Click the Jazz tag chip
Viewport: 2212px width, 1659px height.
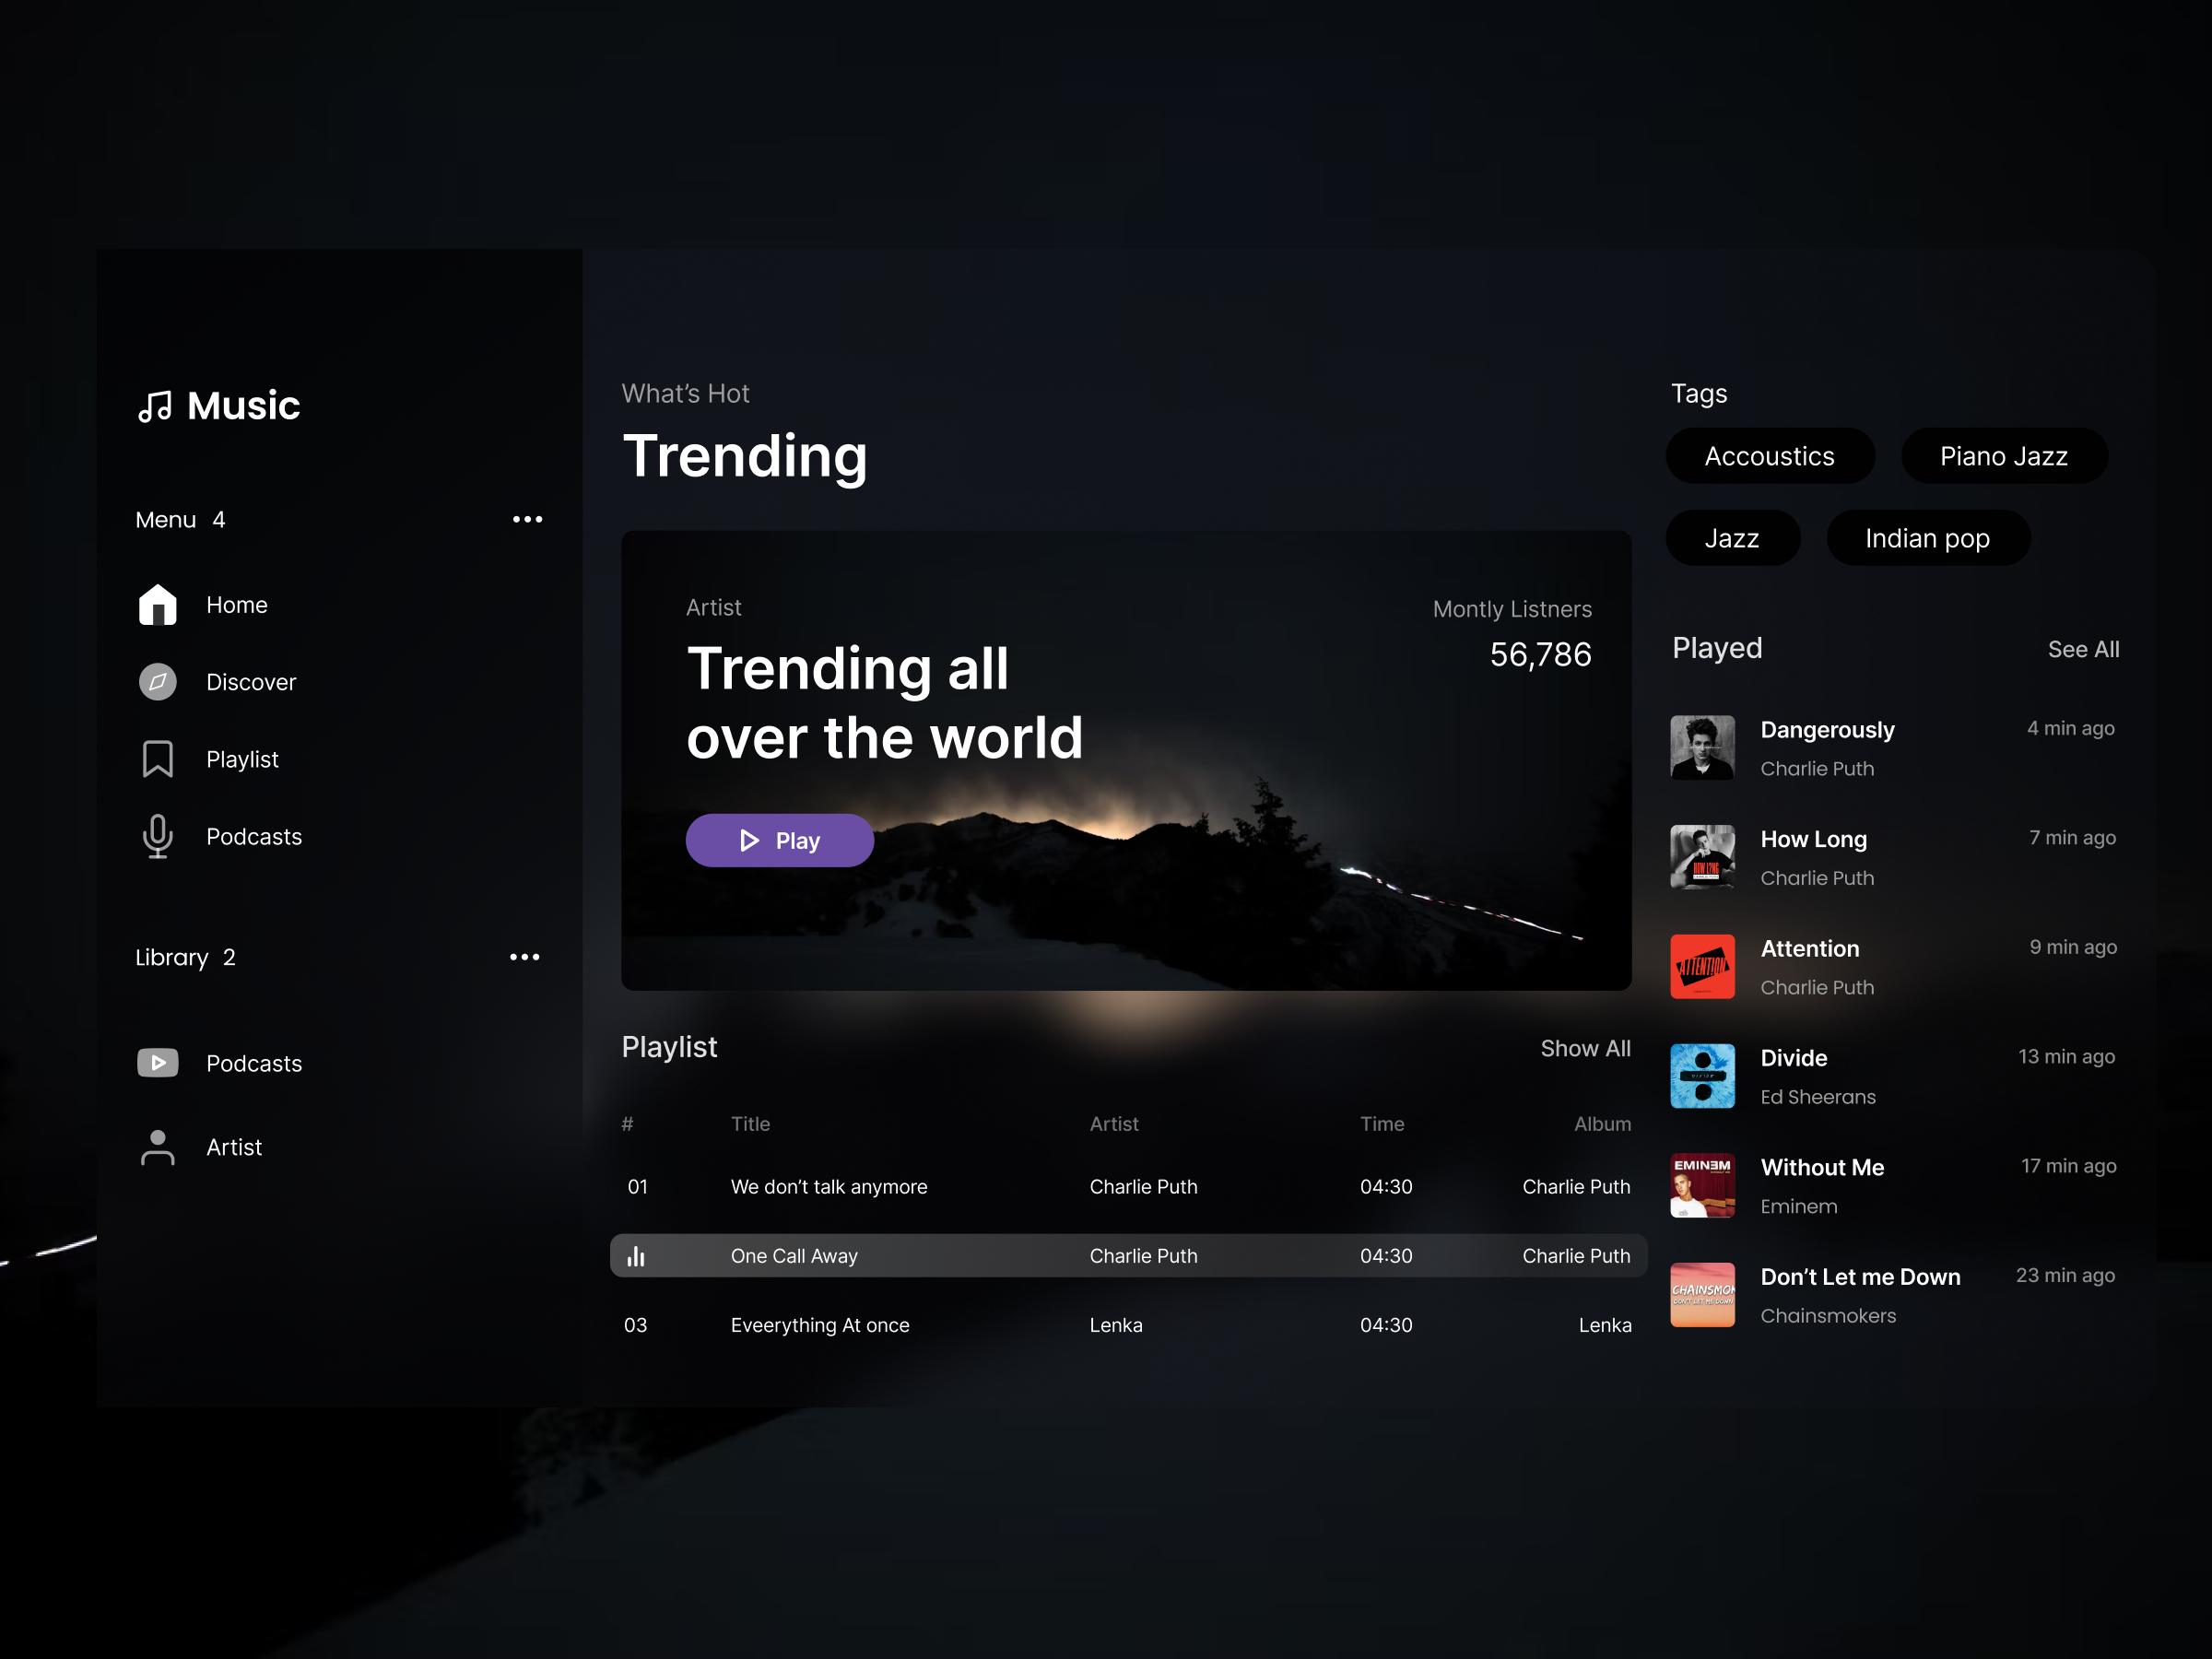point(1731,538)
